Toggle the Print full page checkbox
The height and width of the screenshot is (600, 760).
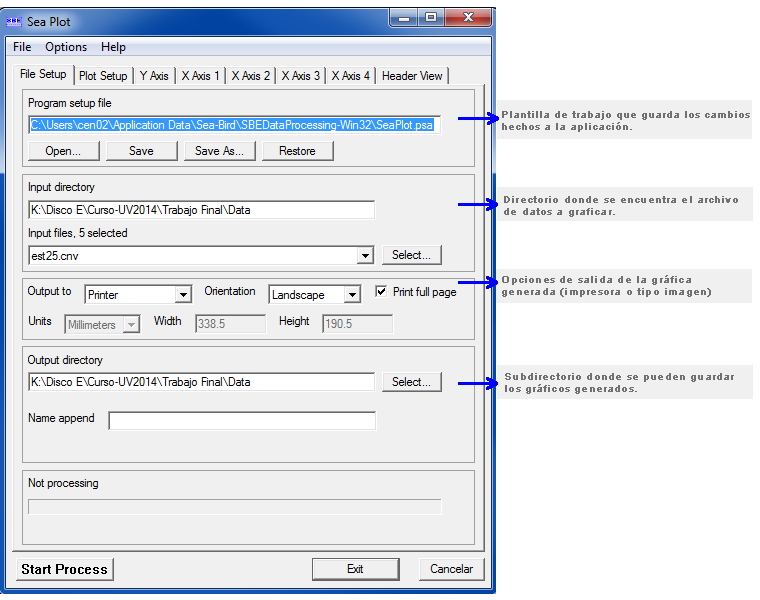[x=382, y=292]
